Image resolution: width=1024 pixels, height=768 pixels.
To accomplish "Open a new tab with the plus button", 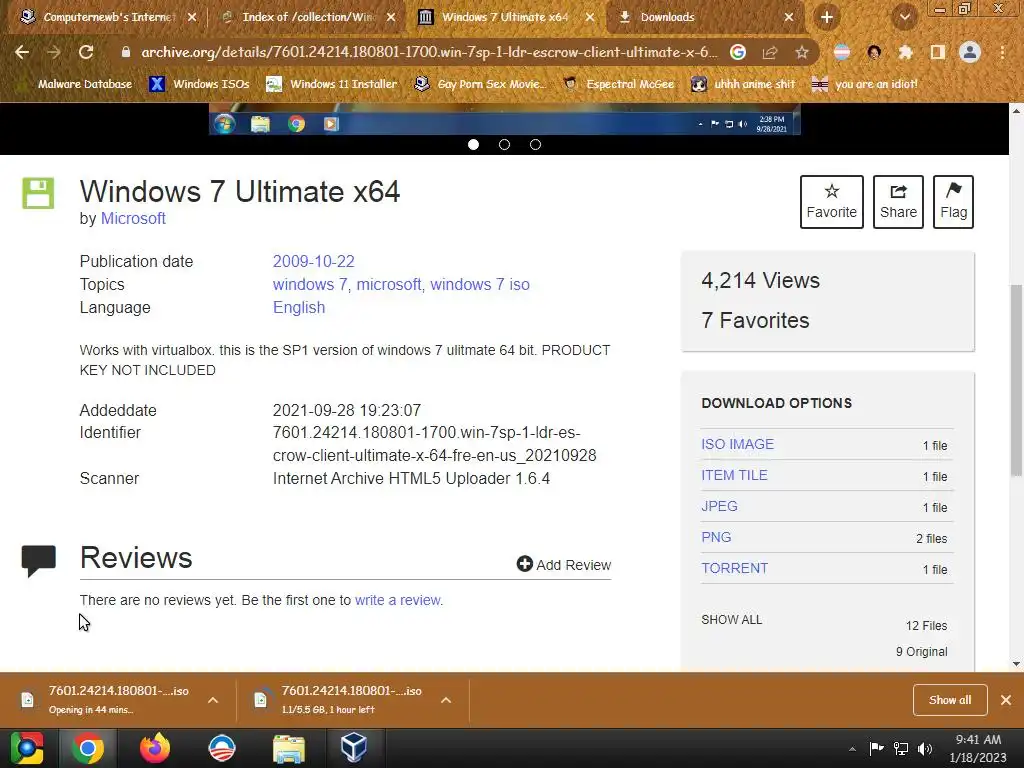I will pyautogui.click(x=827, y=17).
